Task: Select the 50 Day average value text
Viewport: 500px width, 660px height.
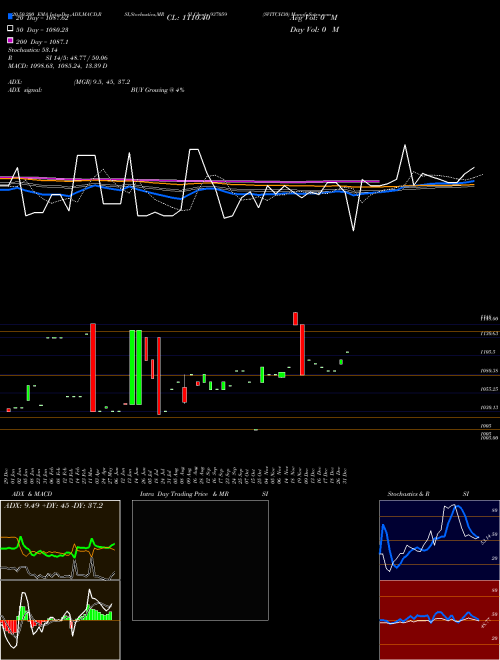Action: click(42, 30)
